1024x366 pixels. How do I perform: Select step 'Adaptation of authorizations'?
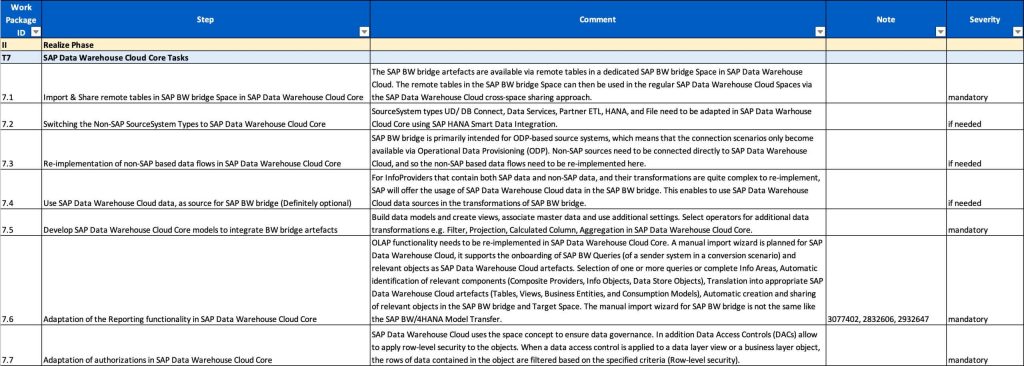click(x=206, y=346)
